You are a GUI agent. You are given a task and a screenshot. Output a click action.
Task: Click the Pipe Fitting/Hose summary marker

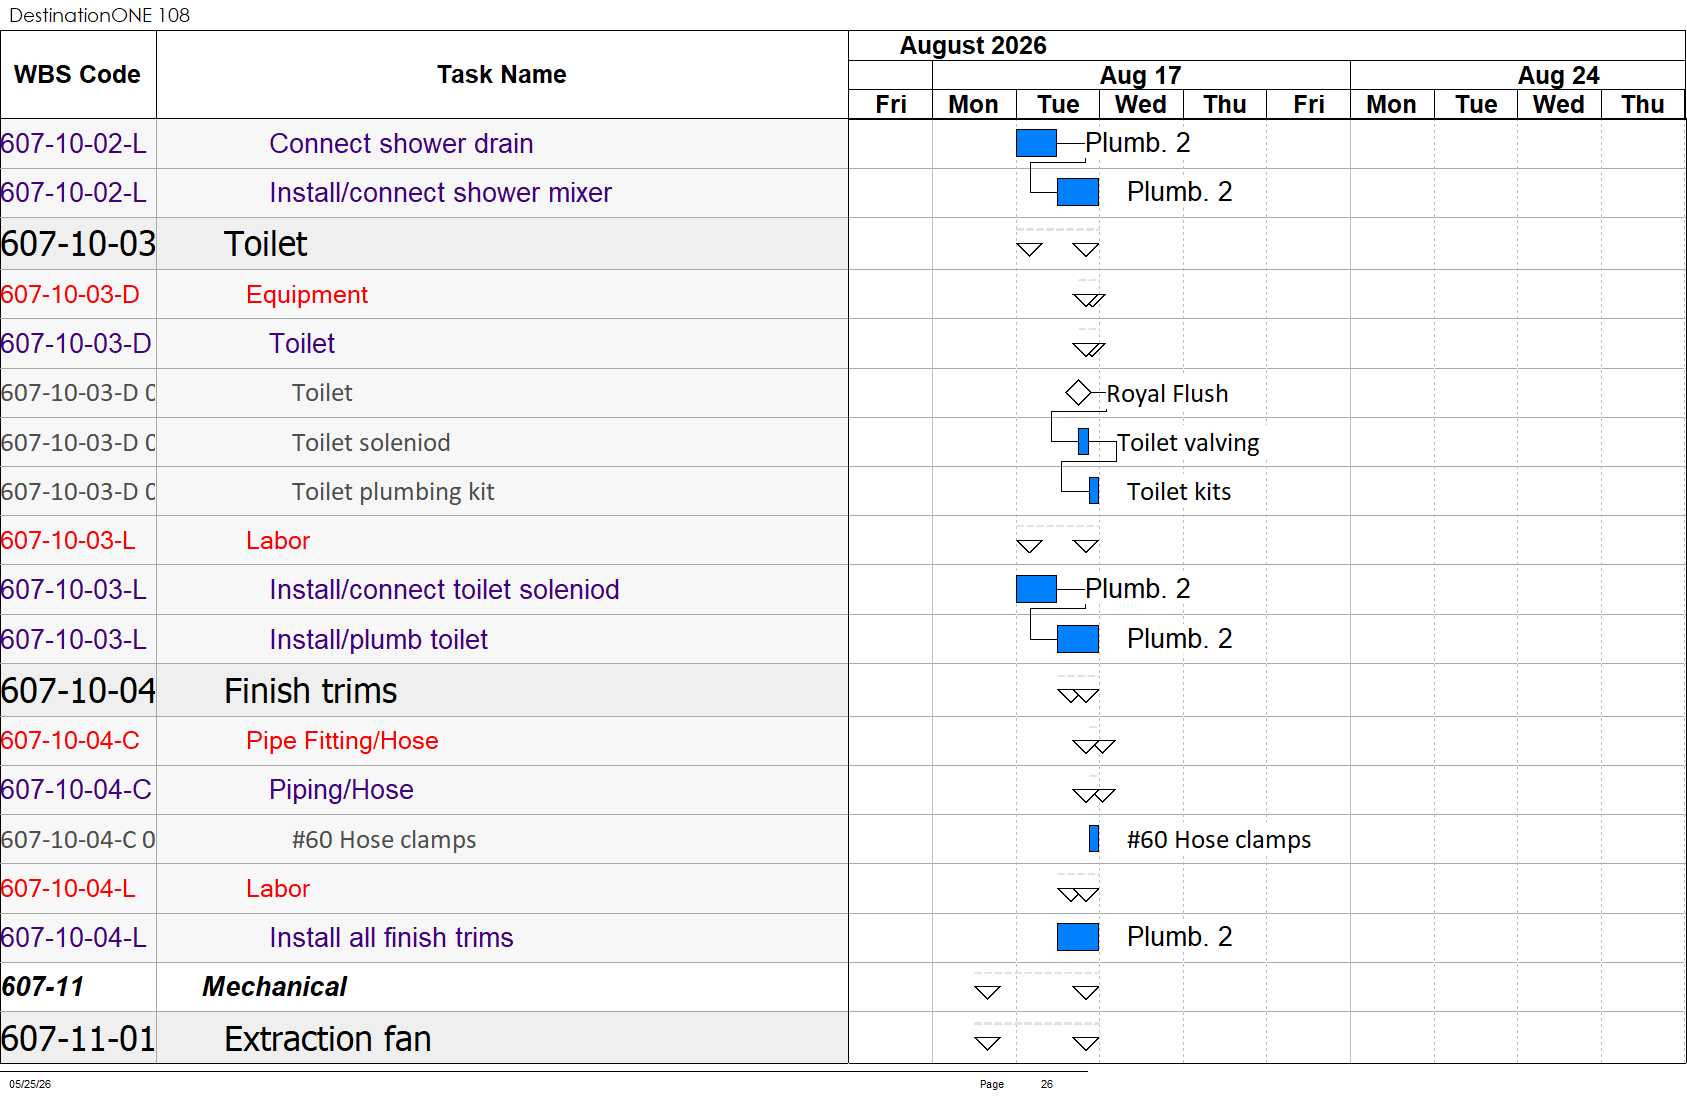1094,745
